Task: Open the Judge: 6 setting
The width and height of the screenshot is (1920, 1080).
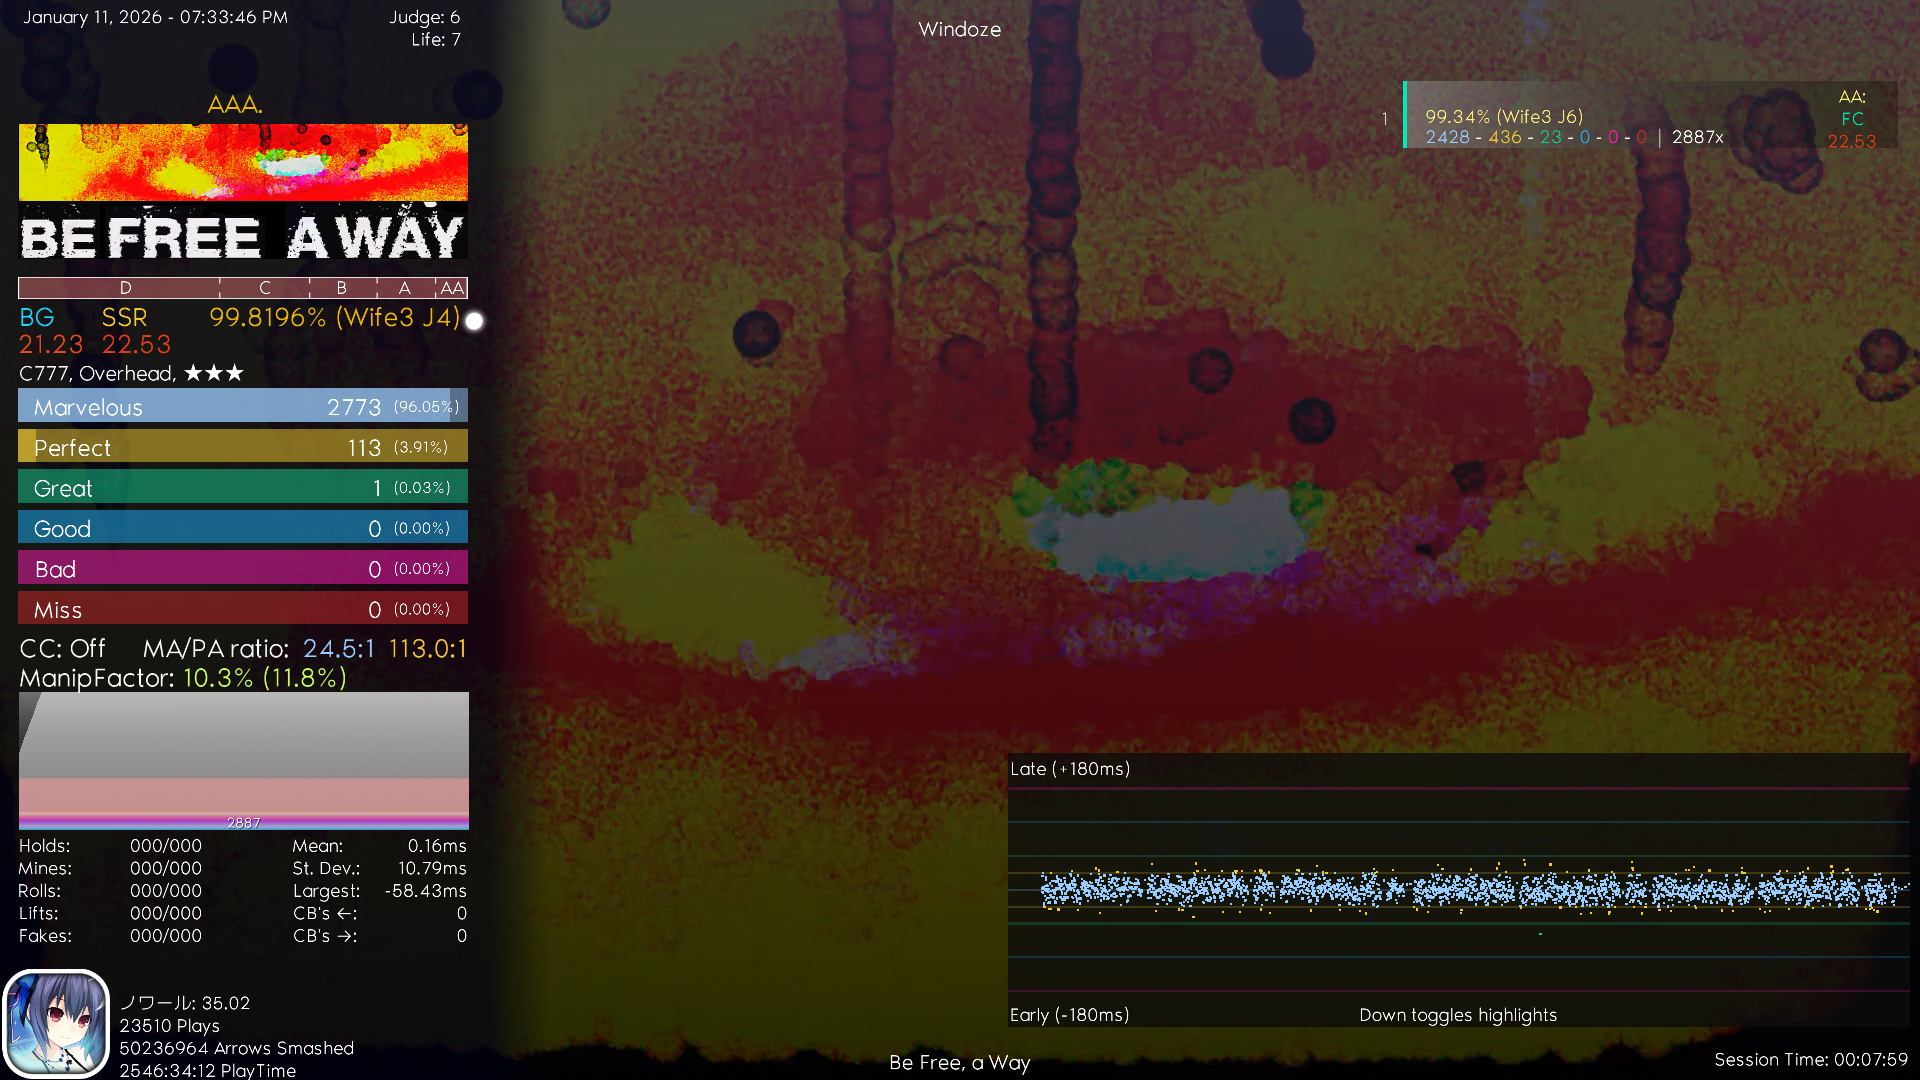Action: pyautogui.click(x=425, y=17)
